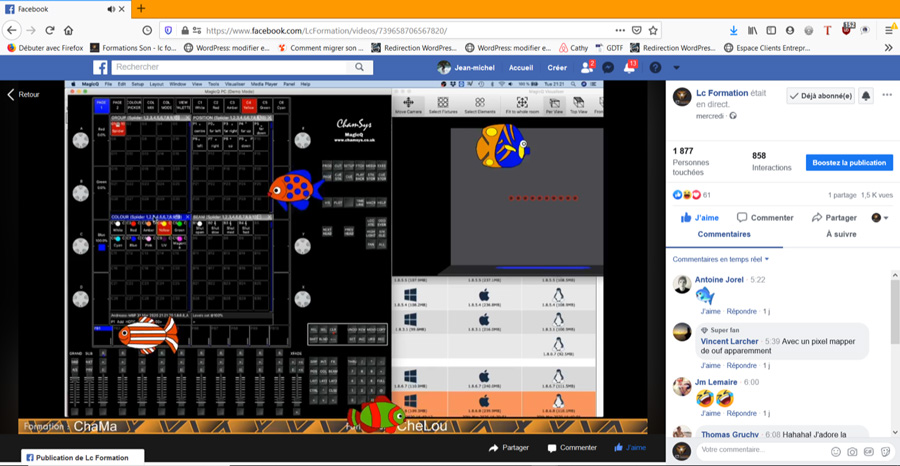The image size is (900, 466).
Task: Click the Facebook logo in the header
Action: click(100, 68)
